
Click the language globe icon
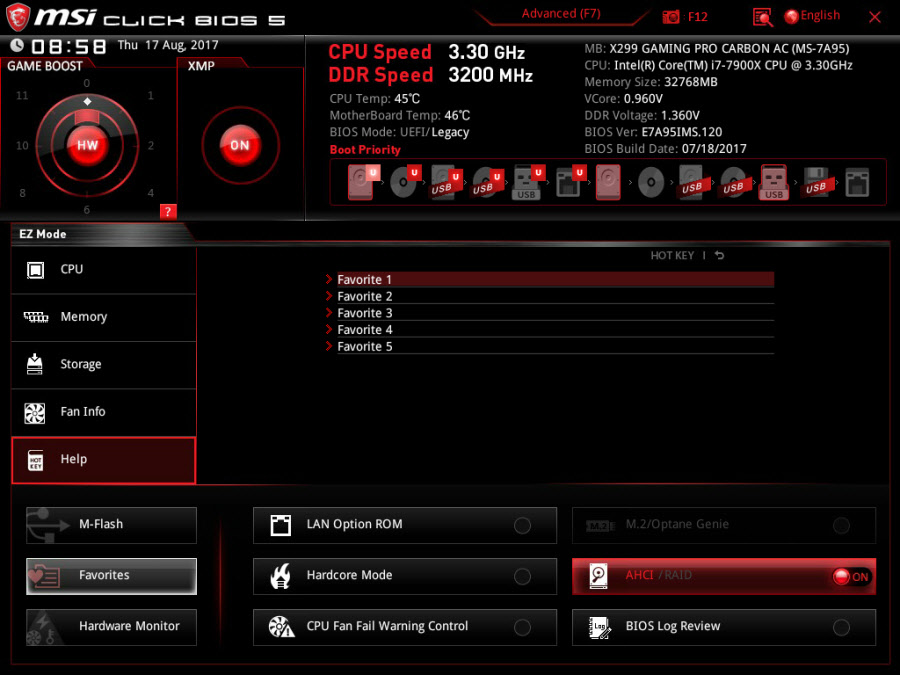point(792,16)
